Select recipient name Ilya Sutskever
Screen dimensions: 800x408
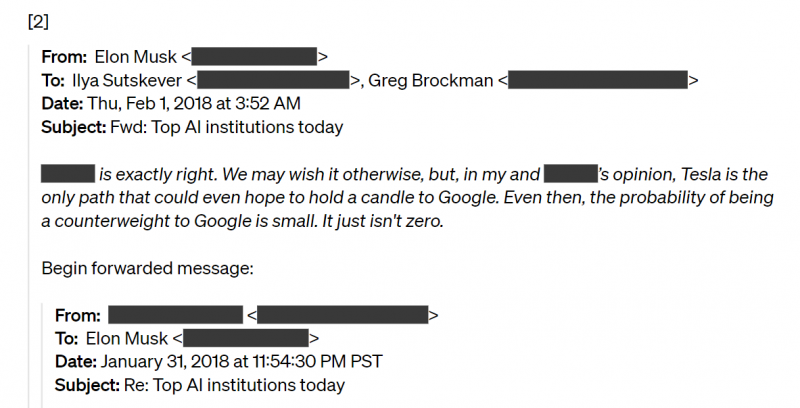pyautogui.click(x=126, y=81)
